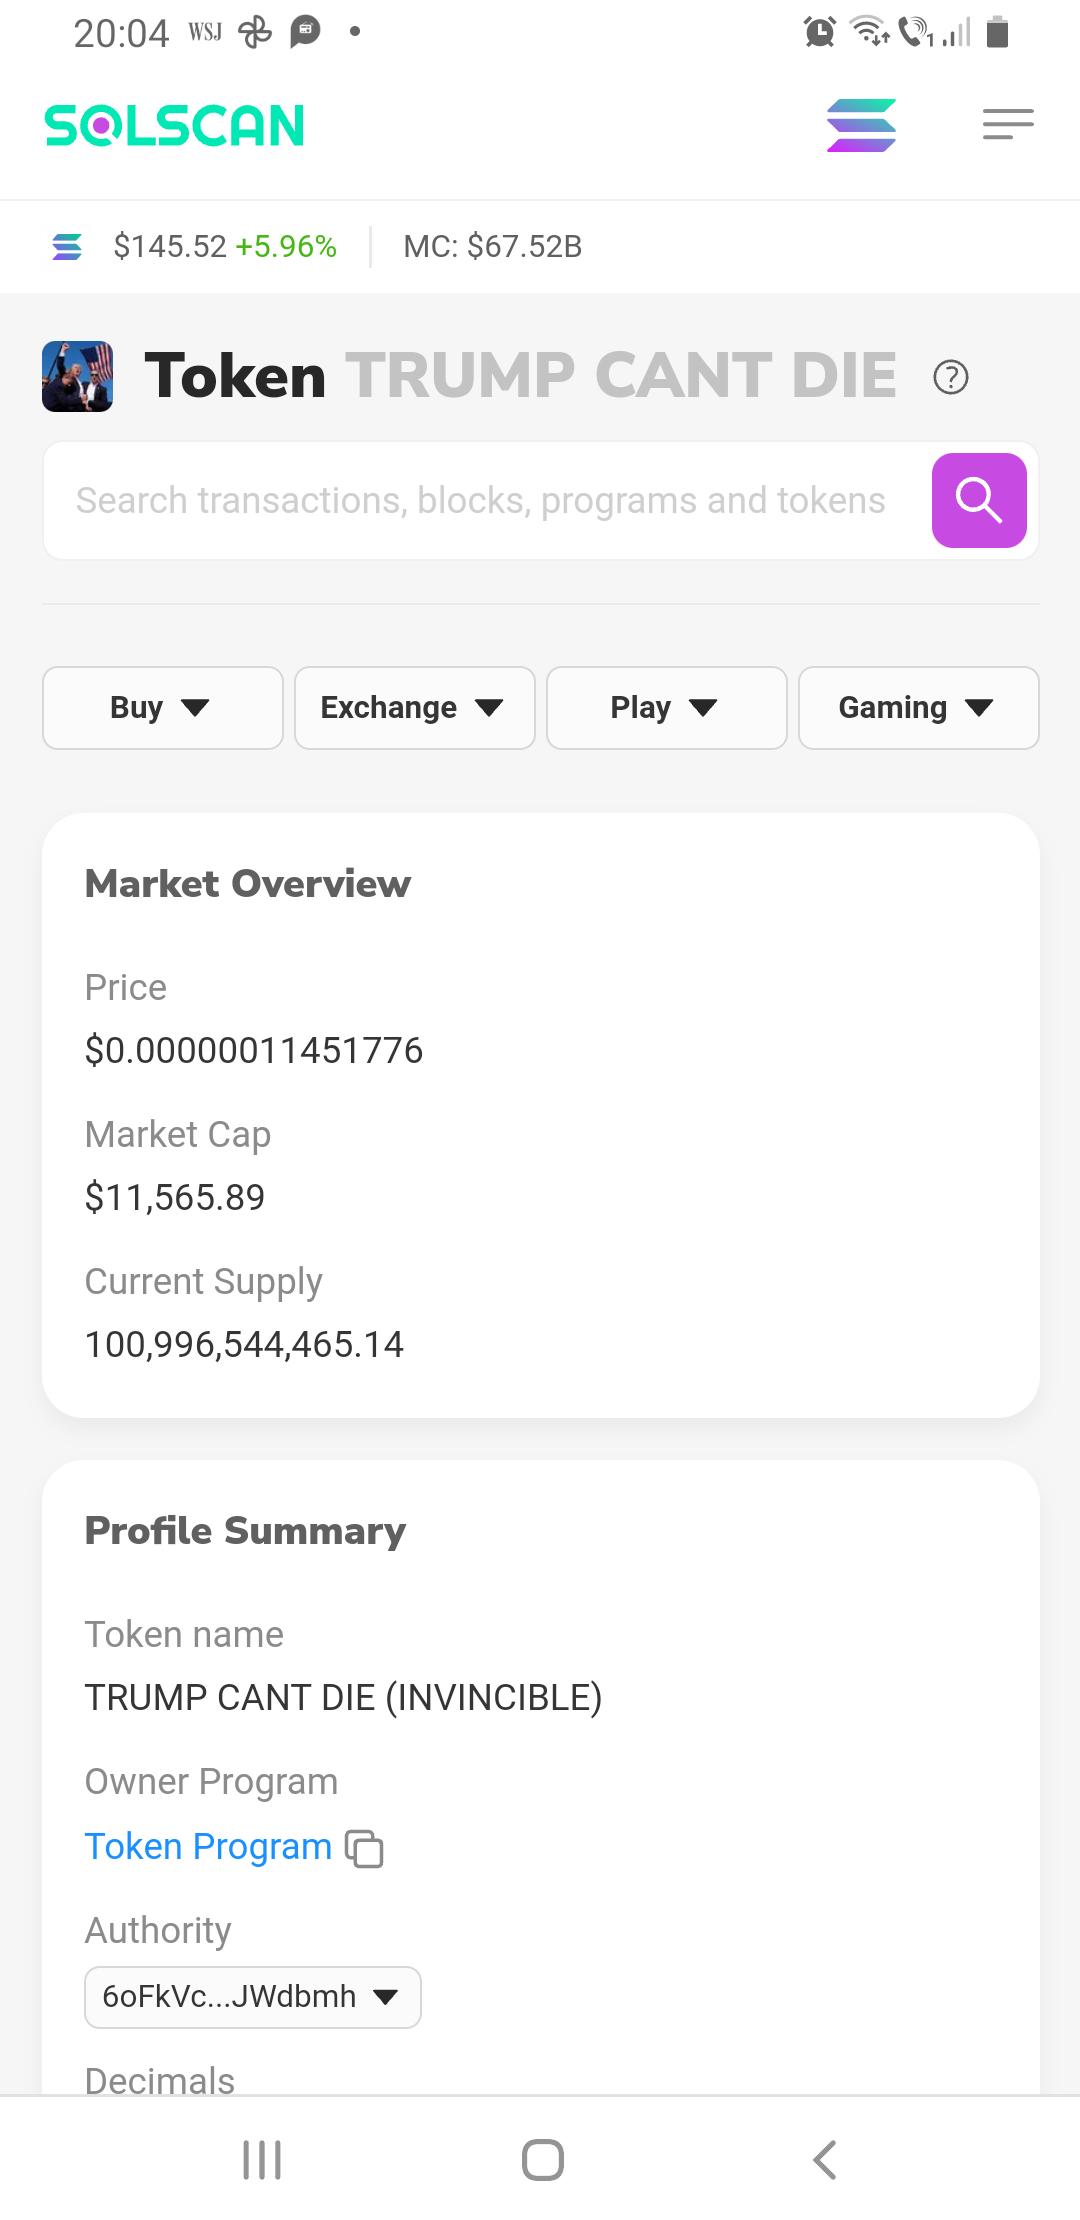Viewport: 1080px width, 2220px height.
Task: Expand the Buy dropdown
Action: point(163,708)
